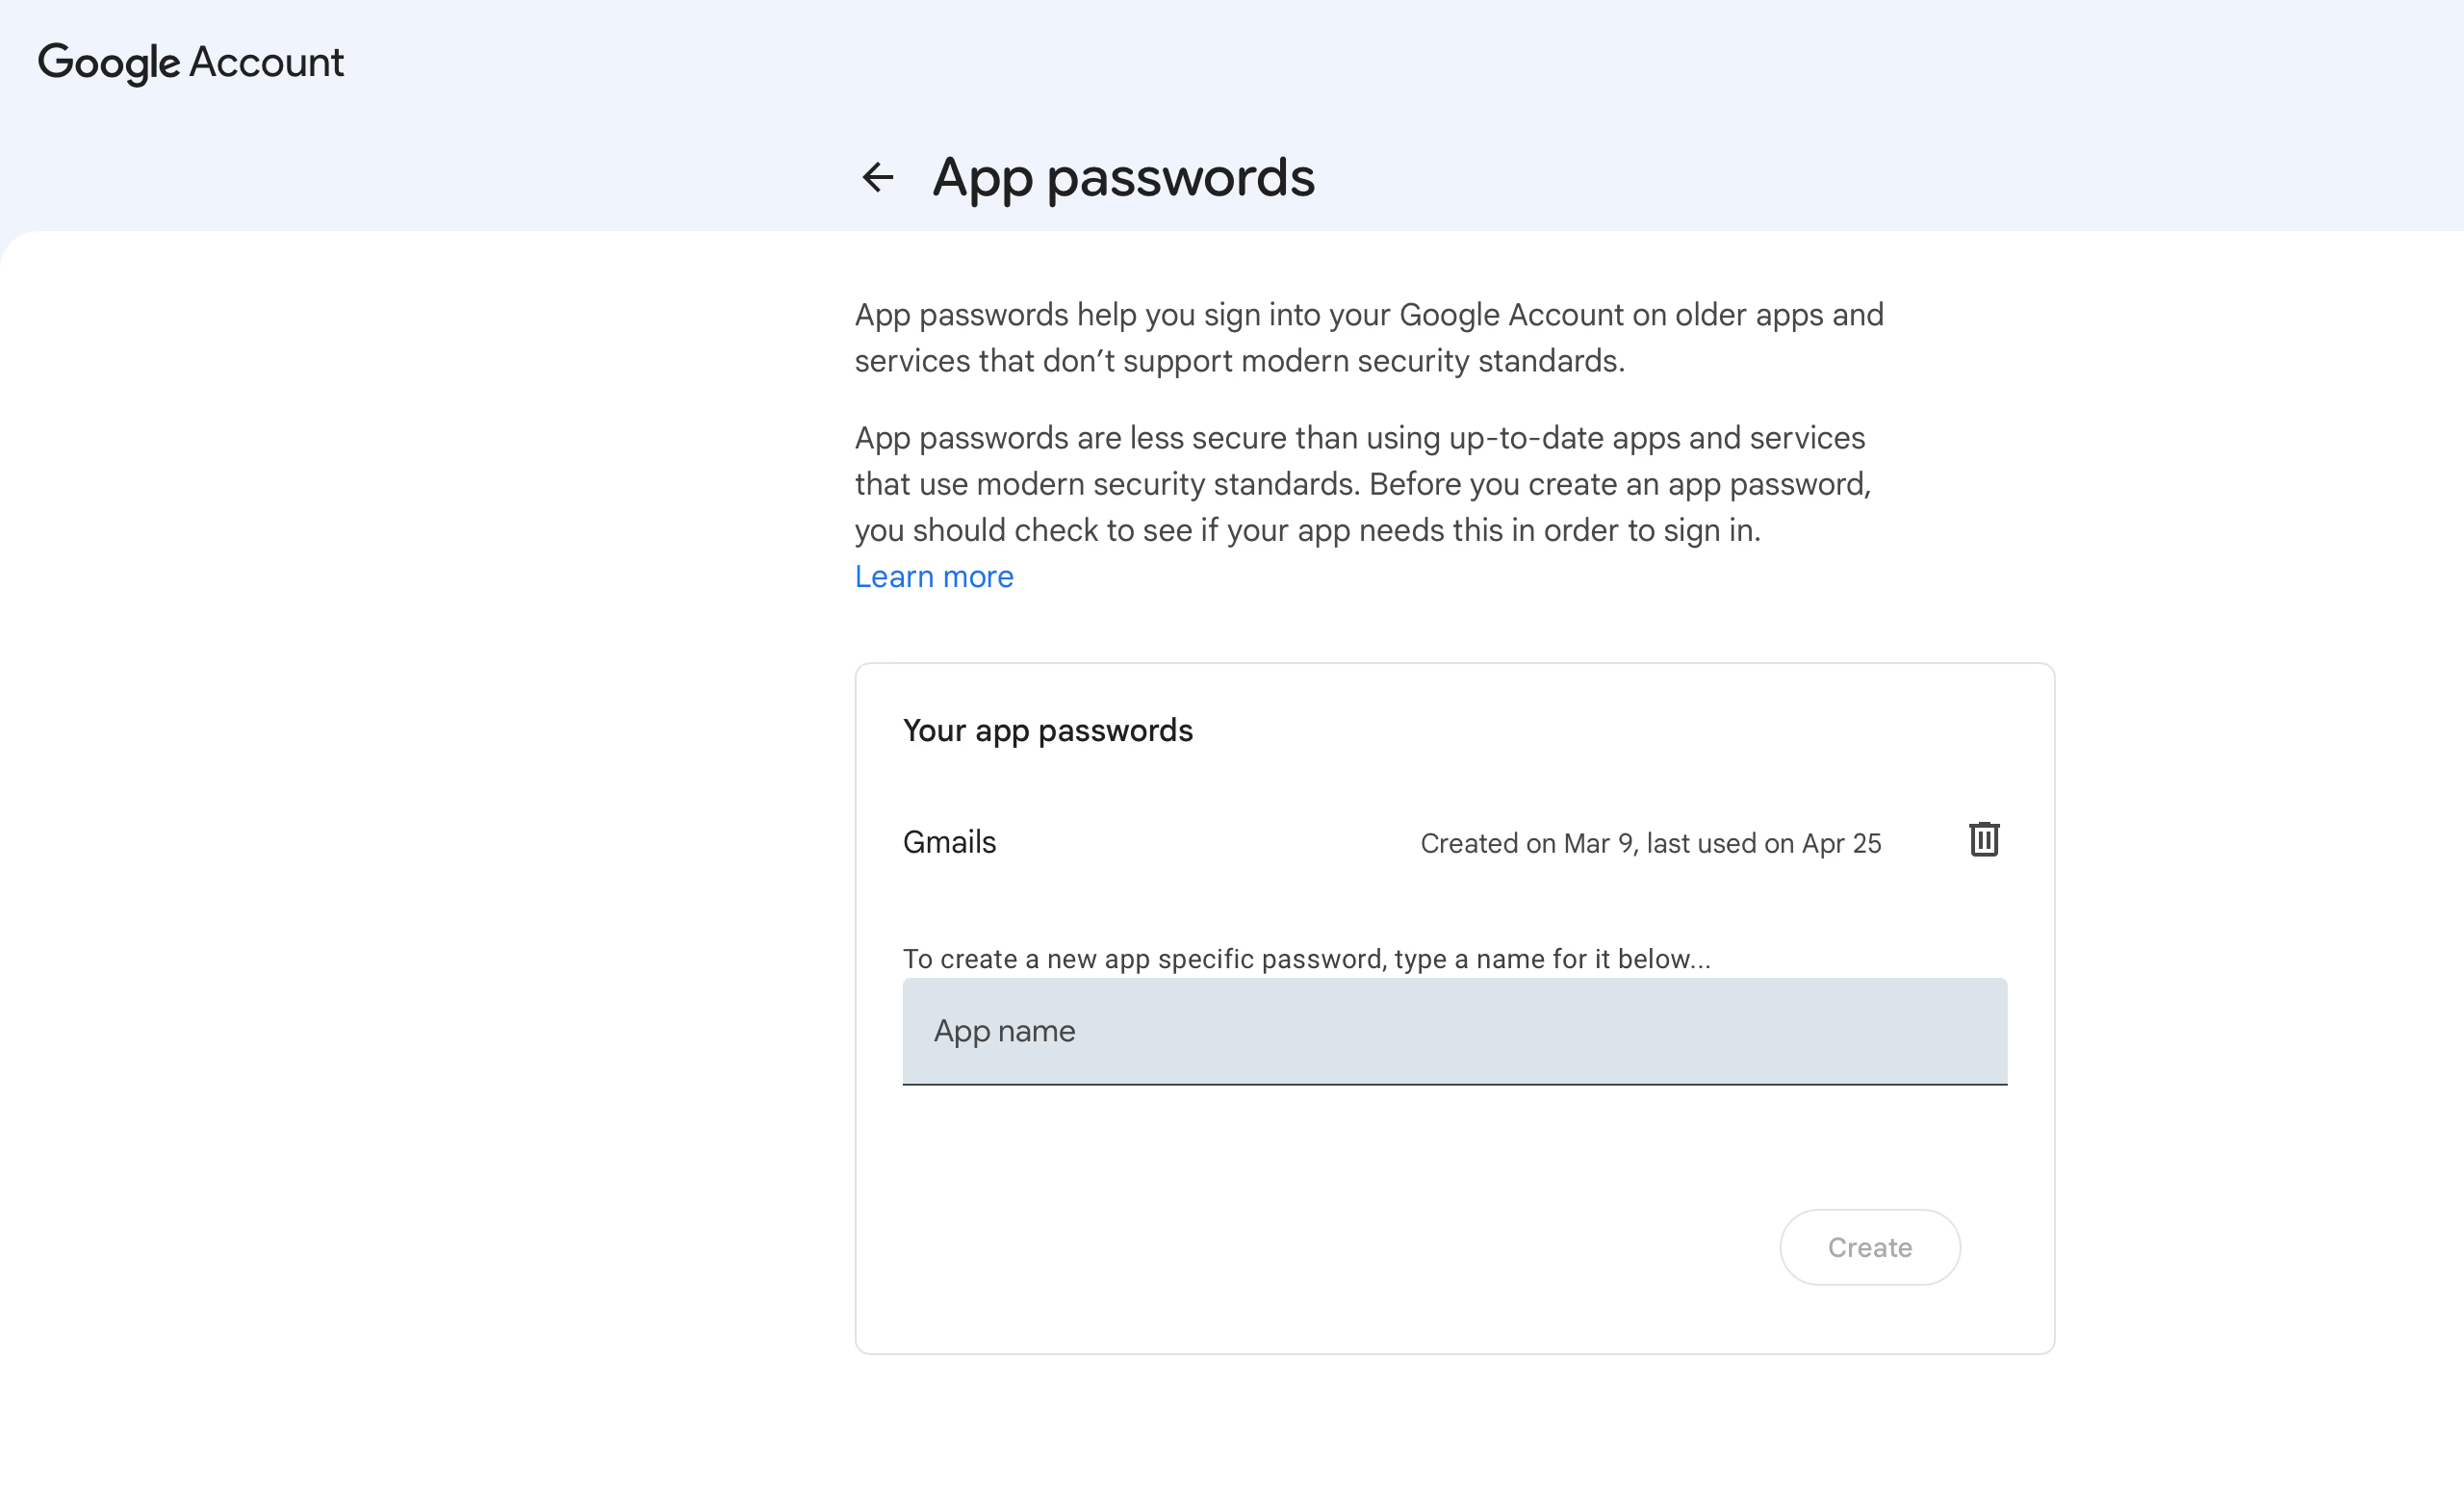Click the App passwords page title
Screen dimensions: 2464x1511
(x=1123, y=178)
